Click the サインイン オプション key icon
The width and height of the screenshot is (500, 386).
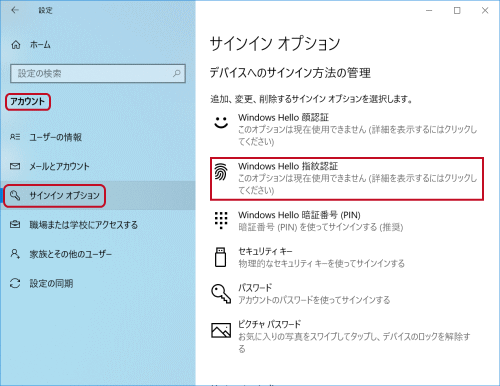15,195
